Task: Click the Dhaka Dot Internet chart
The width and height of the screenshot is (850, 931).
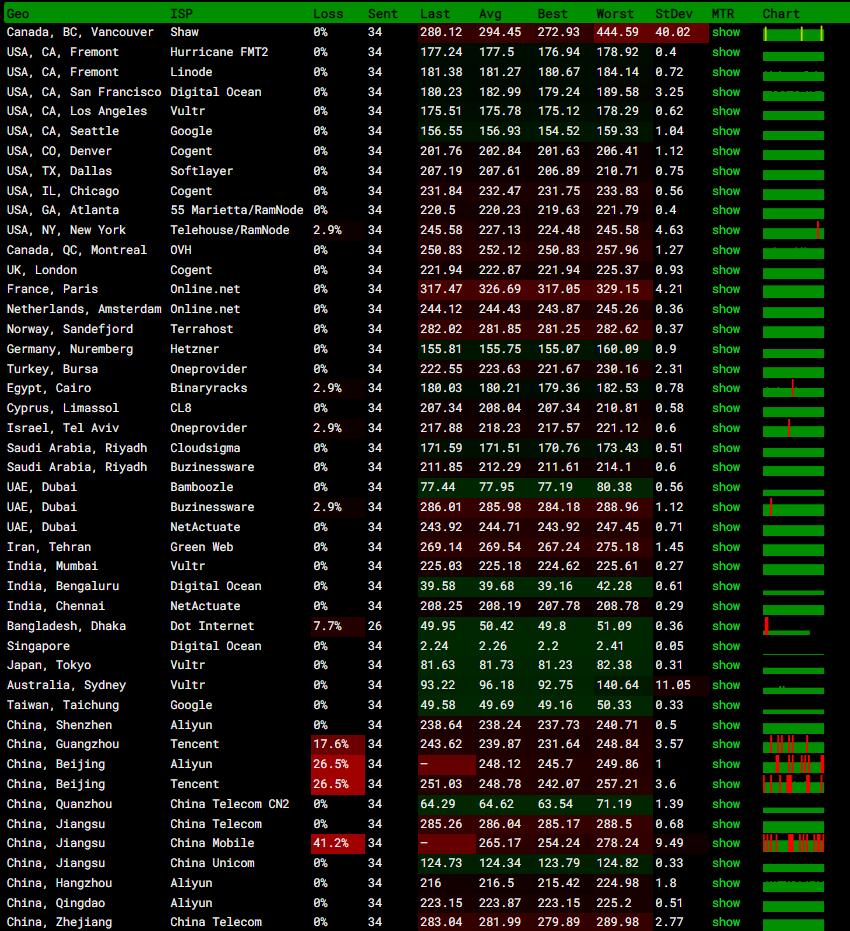Action: pyautogui.click(x=788, y=626)
